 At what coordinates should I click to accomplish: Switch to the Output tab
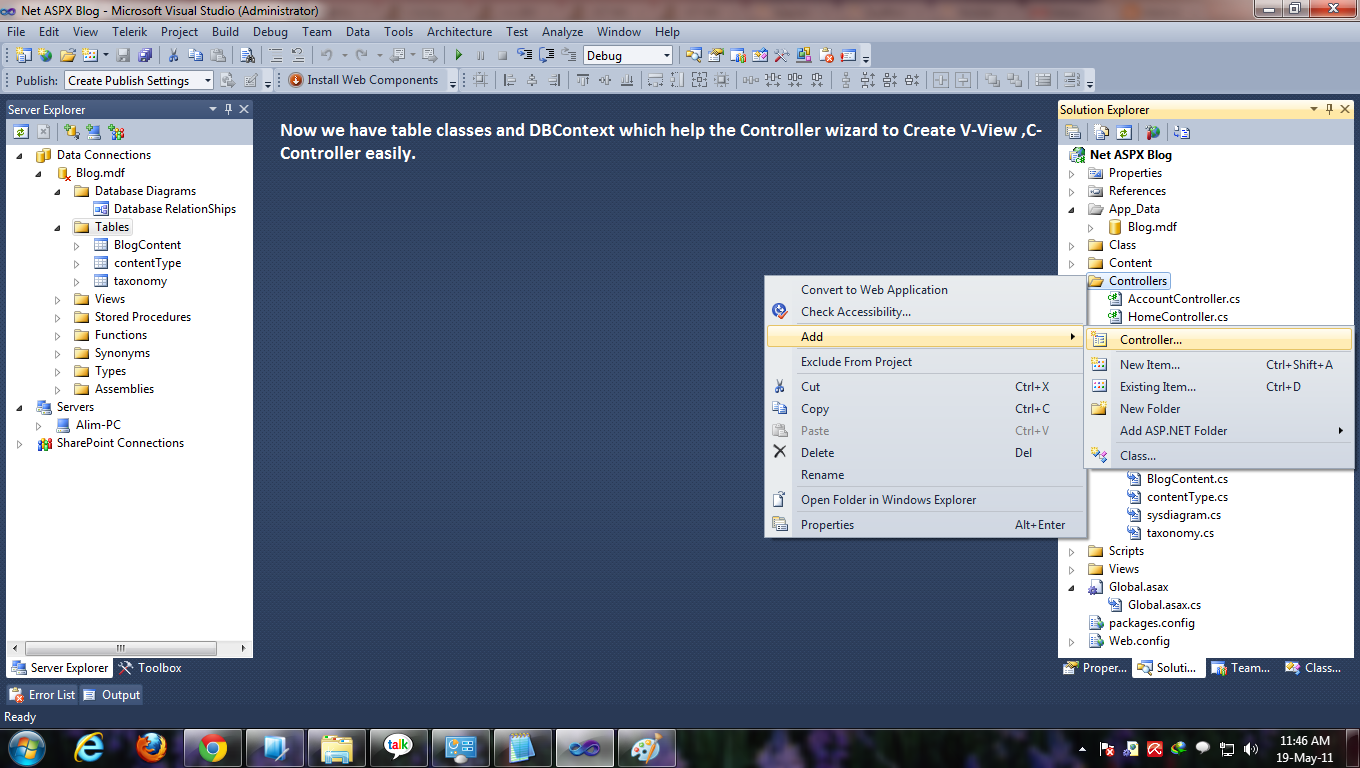pos(119,694)
